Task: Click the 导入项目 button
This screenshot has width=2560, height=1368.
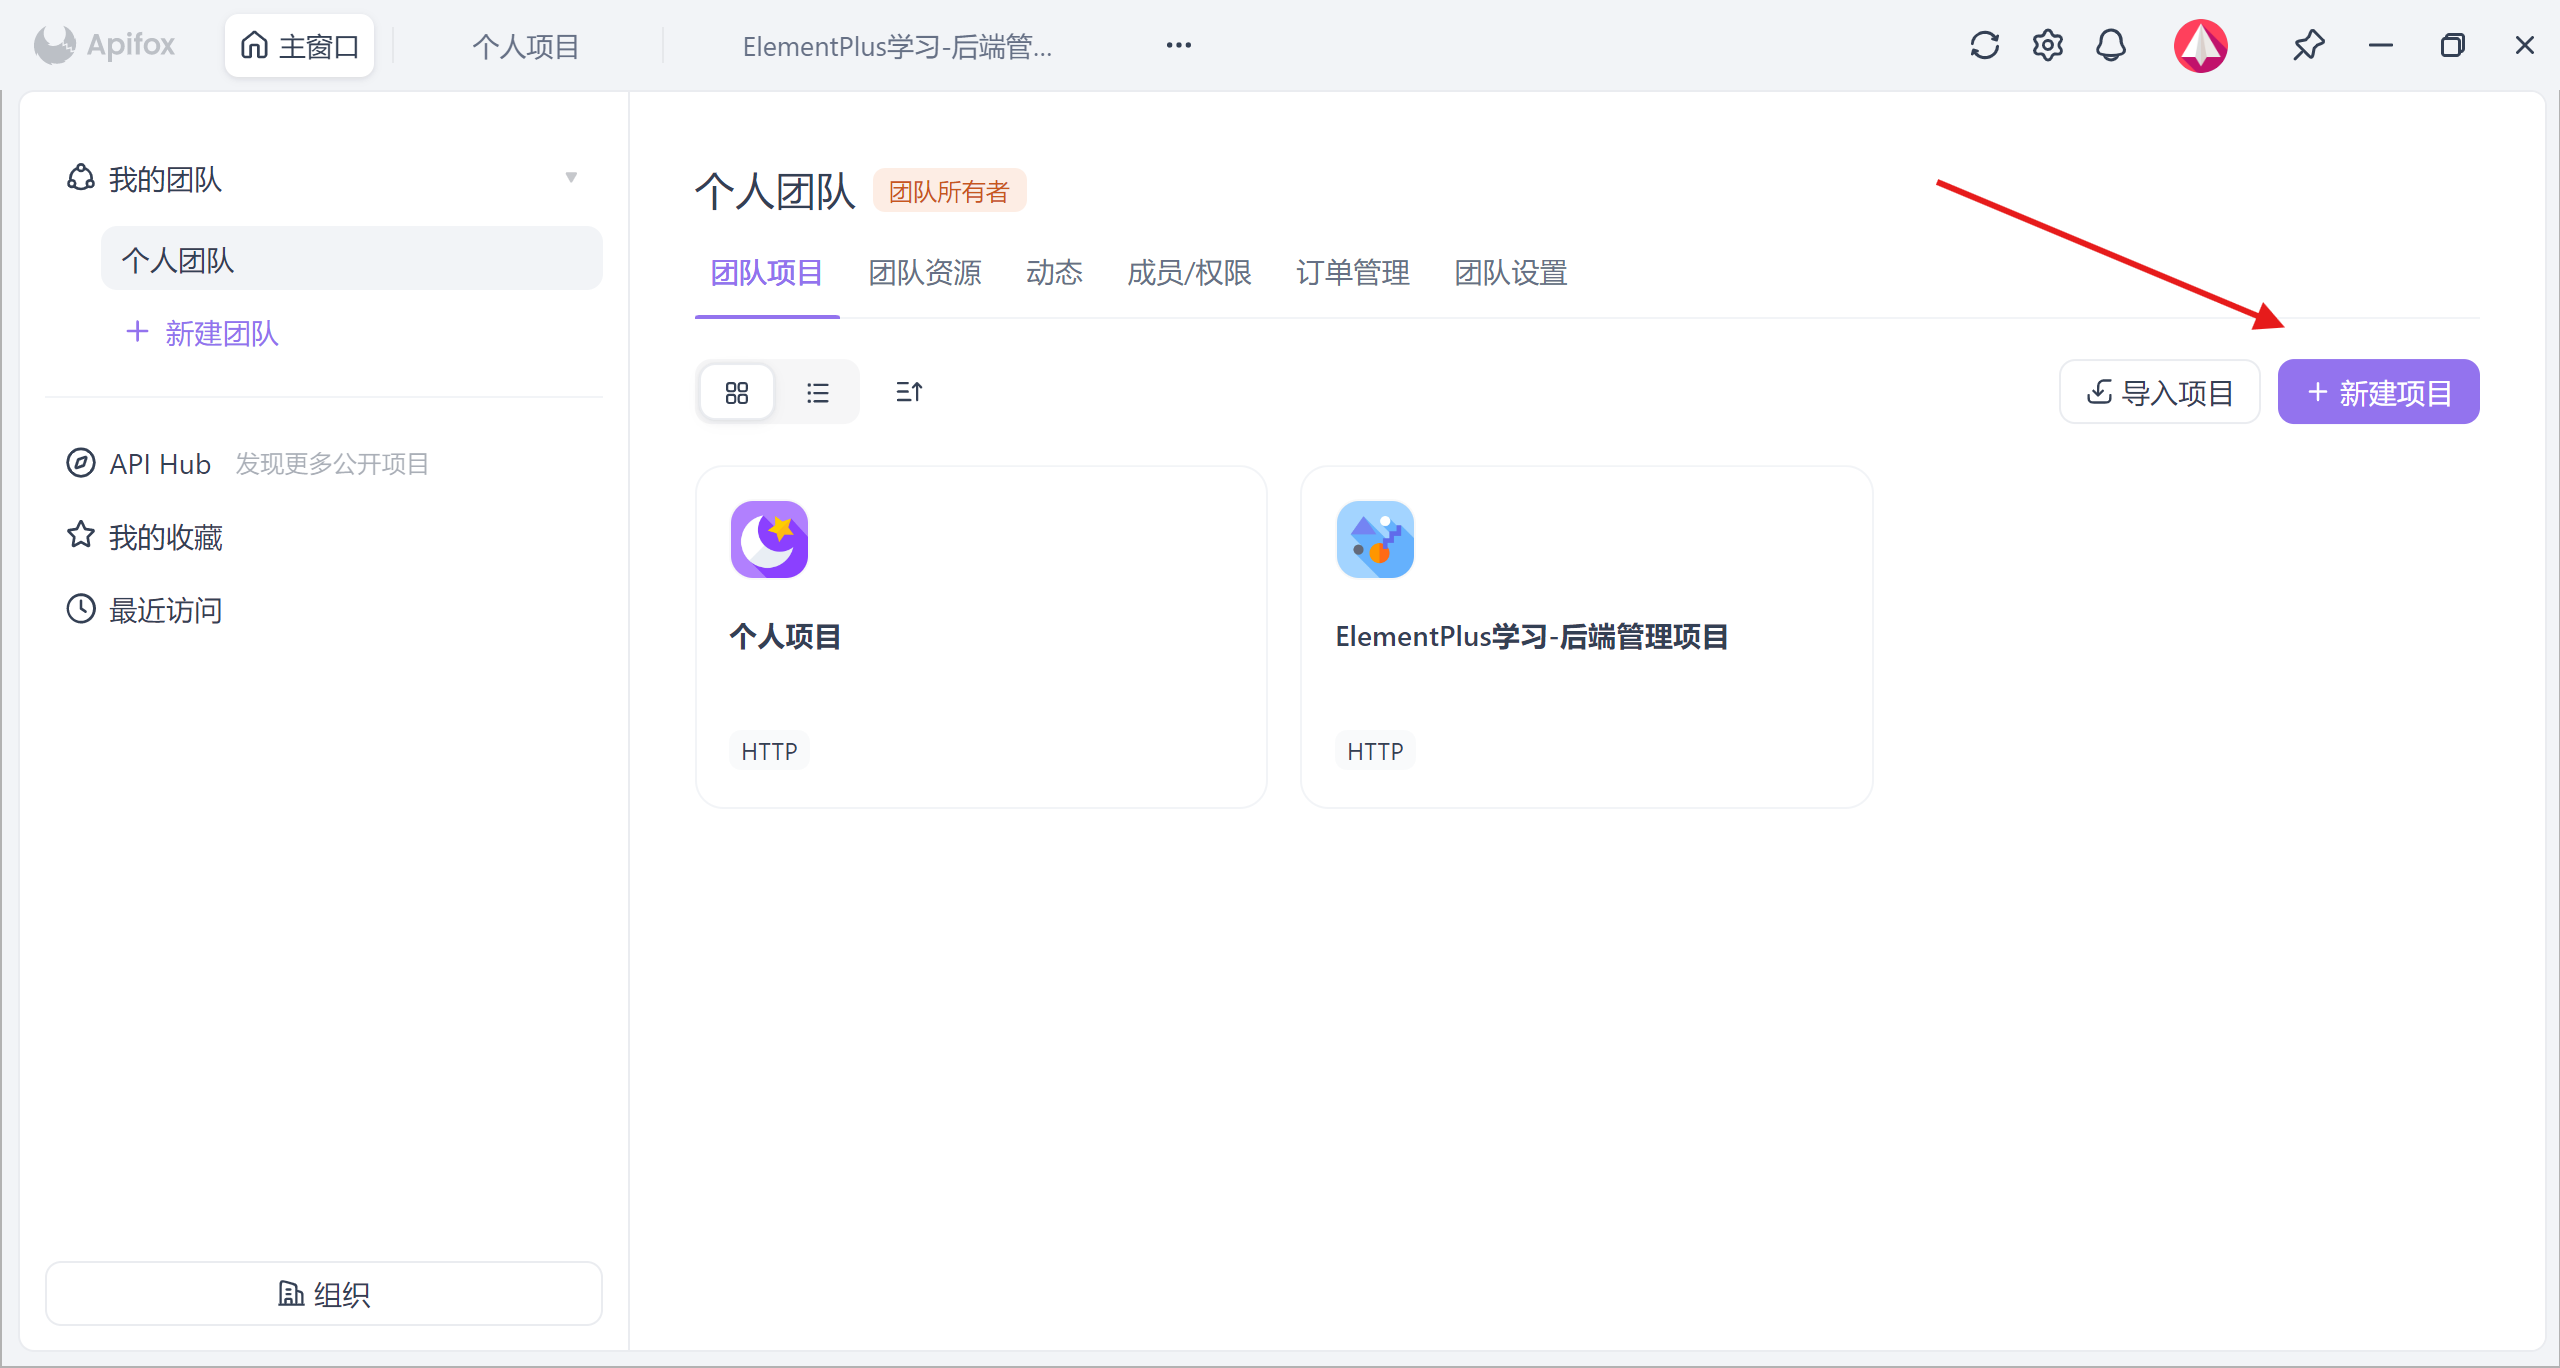Action: point(2159,392)
